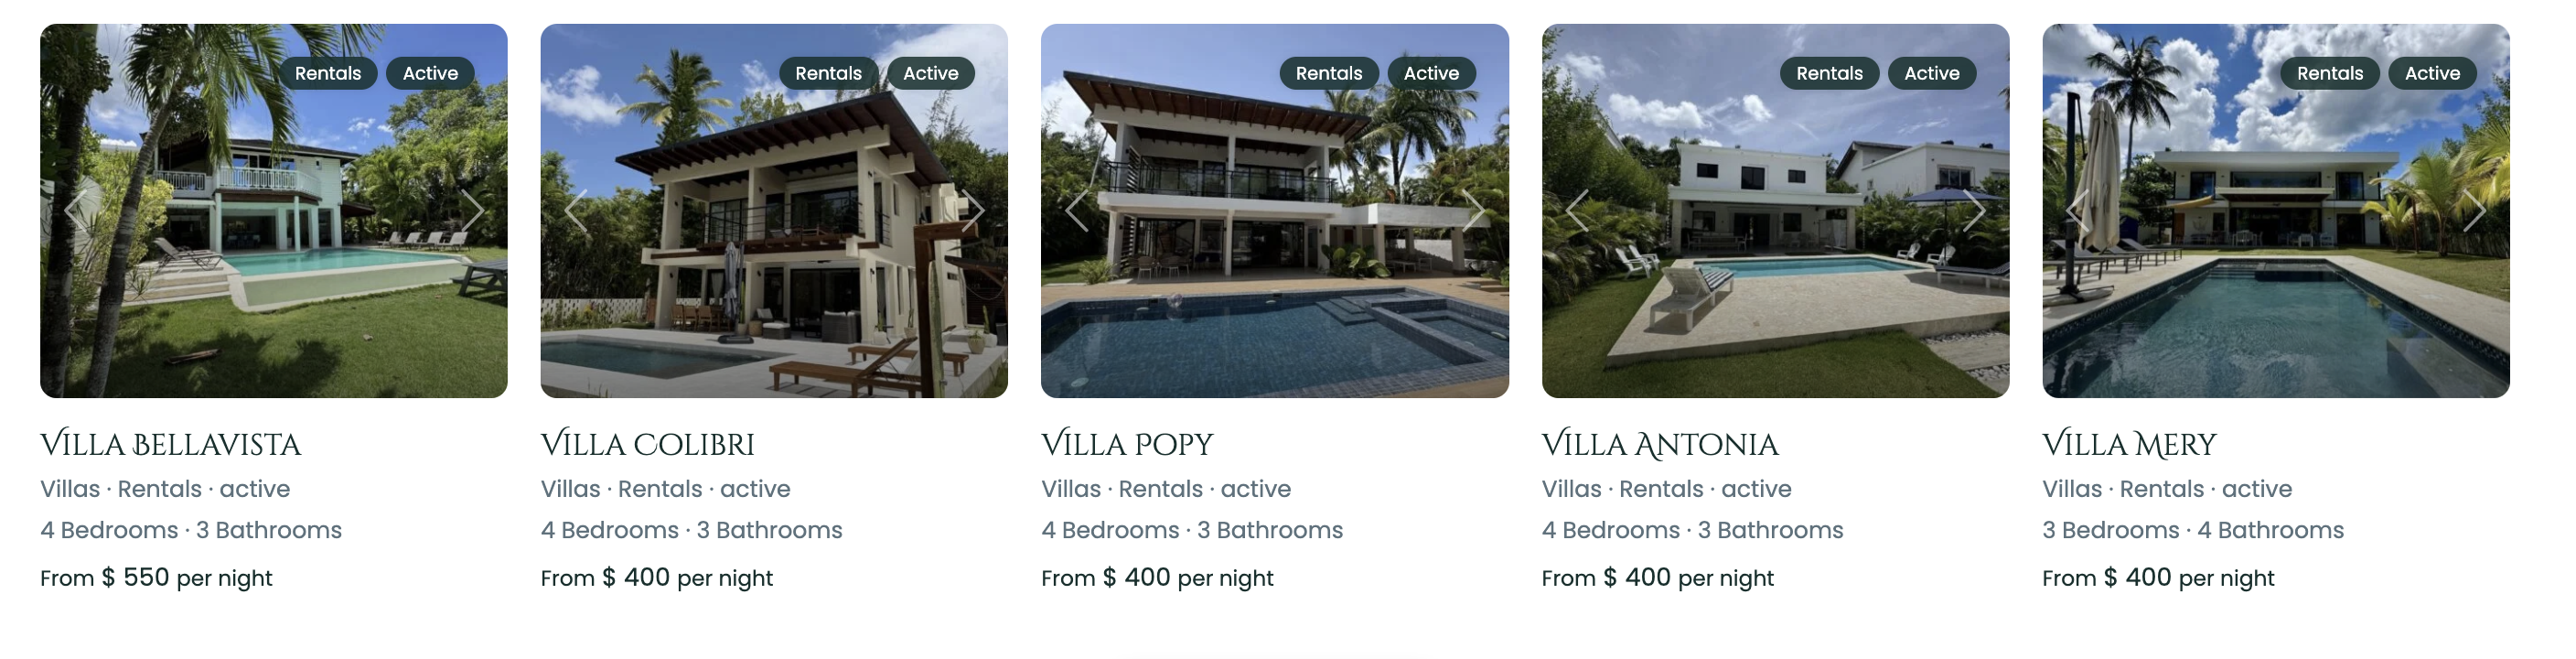
Task: Click Rentals badge on Villa Popy photo
Action: pos(1329,73)
